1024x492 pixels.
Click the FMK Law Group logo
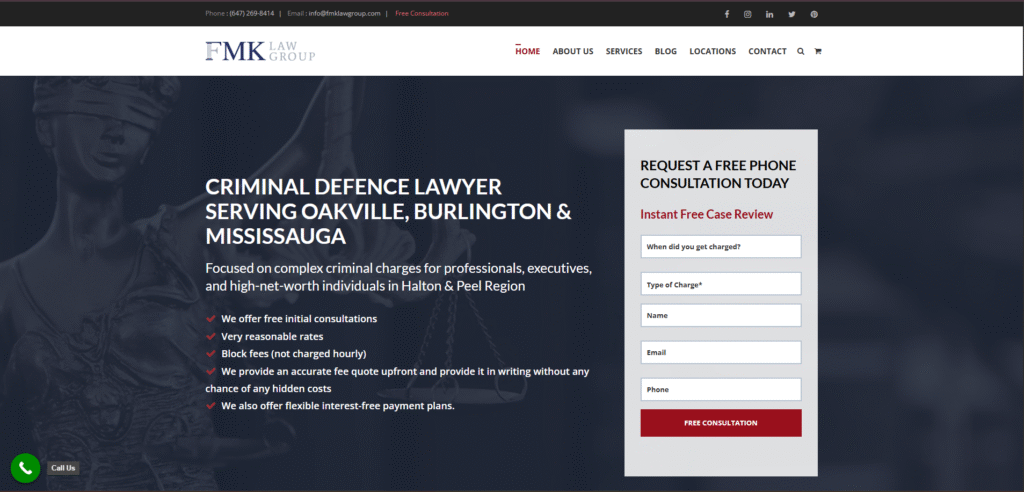(x=260, y=51)
